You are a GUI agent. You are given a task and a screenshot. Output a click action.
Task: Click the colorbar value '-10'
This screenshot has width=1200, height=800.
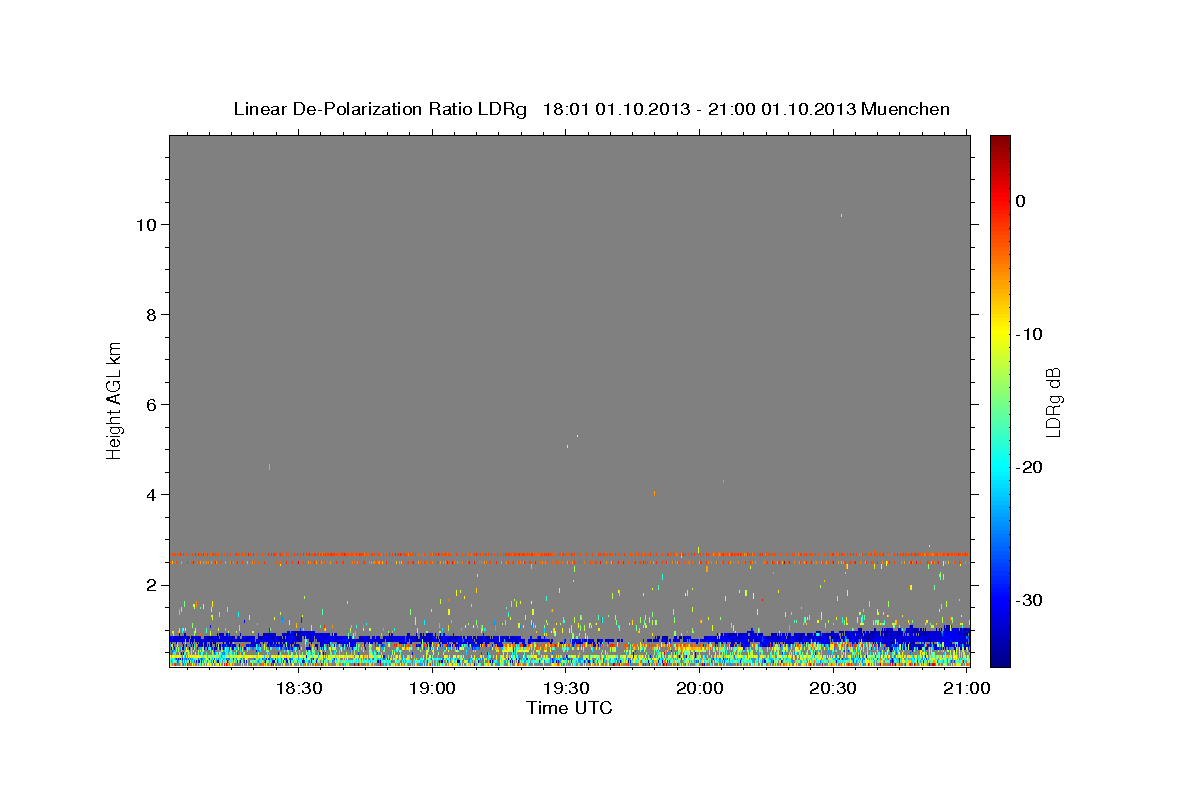(1030, 334)
